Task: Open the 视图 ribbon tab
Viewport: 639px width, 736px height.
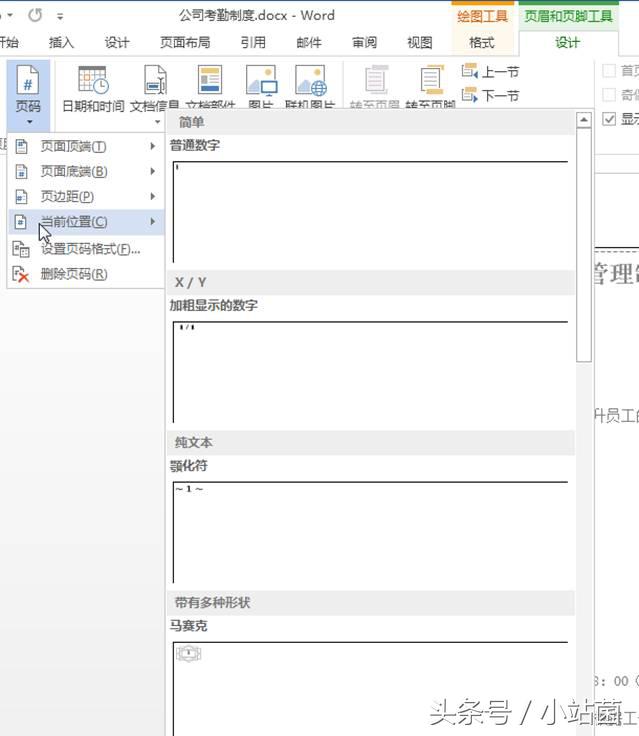Action: pyautogui.click(x=419, y=43)
